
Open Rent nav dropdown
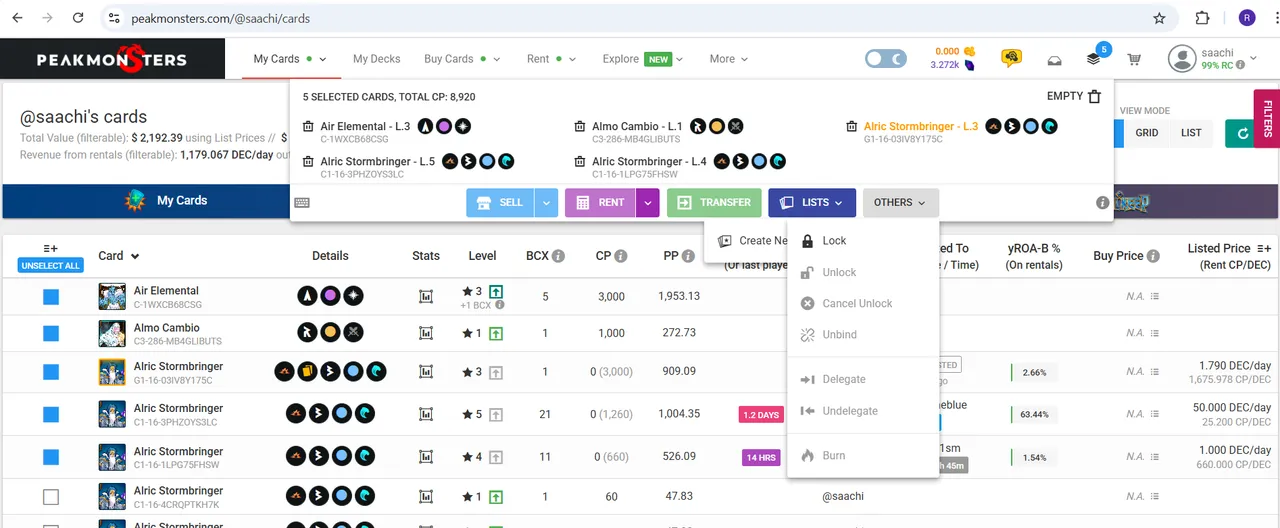pos(551,59)
